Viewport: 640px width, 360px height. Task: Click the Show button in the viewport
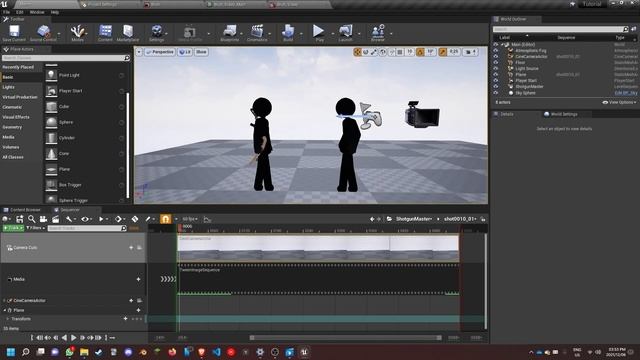(x=201, y=52)
